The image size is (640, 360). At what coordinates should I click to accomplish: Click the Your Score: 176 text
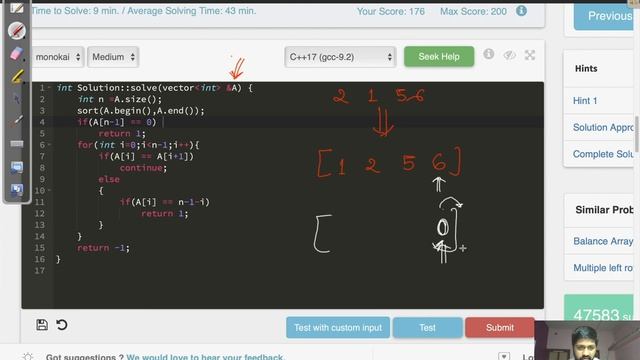point(391,11)
